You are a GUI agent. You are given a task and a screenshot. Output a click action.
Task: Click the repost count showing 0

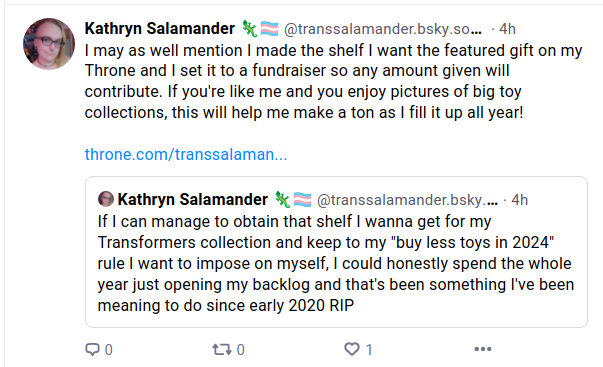click(241, 349)
